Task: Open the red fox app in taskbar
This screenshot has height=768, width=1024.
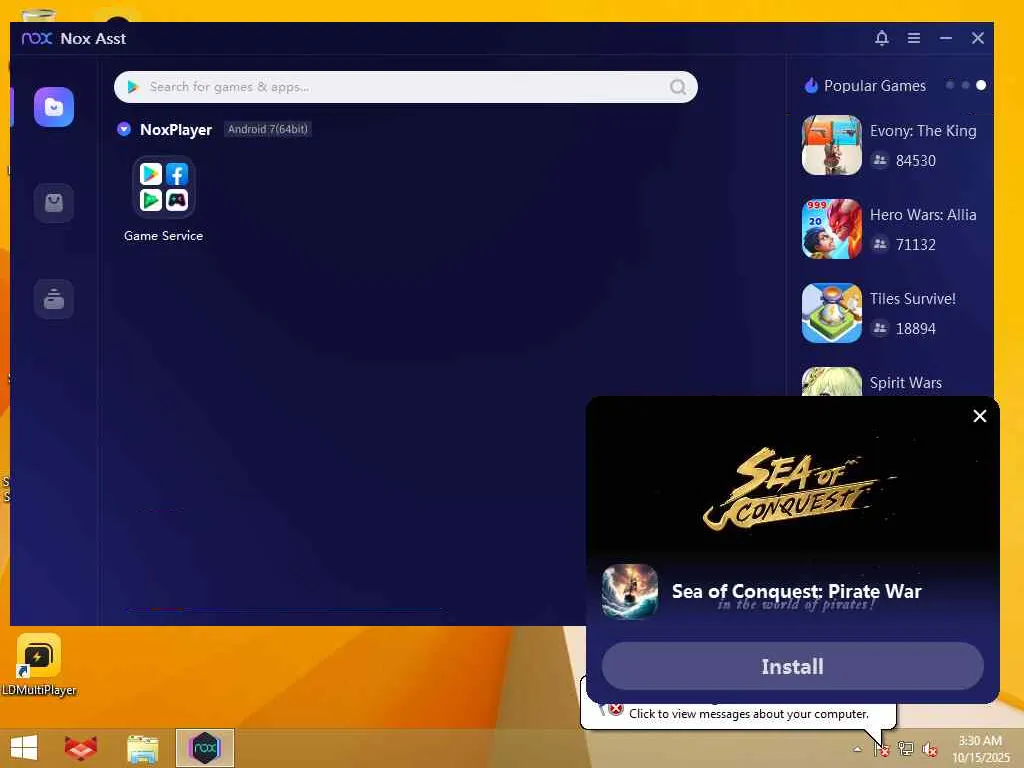Action: (81, 748)
